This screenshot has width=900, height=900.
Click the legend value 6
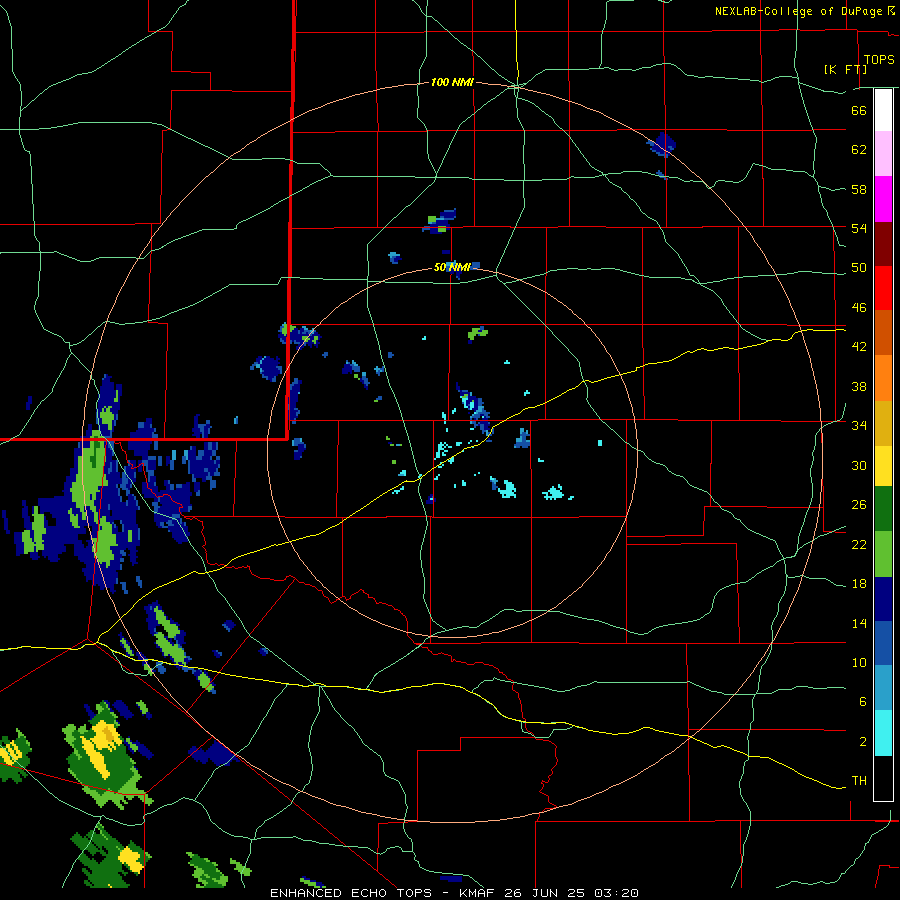(x=862, y=702)
